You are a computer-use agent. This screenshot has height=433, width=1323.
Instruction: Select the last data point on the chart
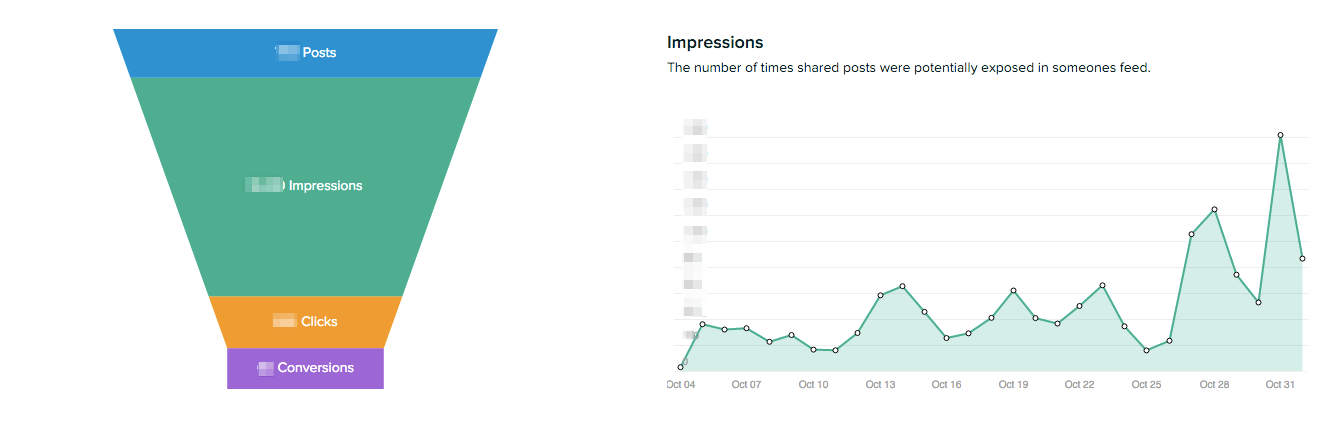[x=1302, y=258]
